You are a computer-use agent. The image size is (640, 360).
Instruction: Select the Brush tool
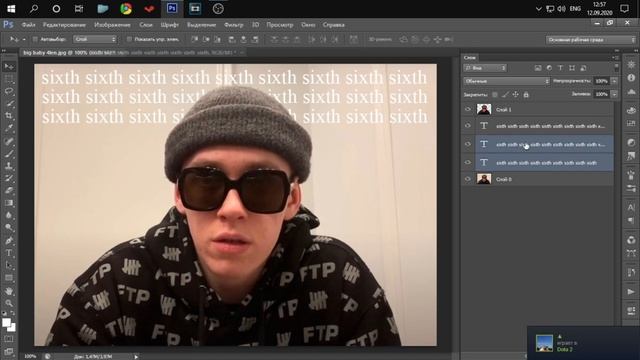pyautogui.click(x=9, y=154)
